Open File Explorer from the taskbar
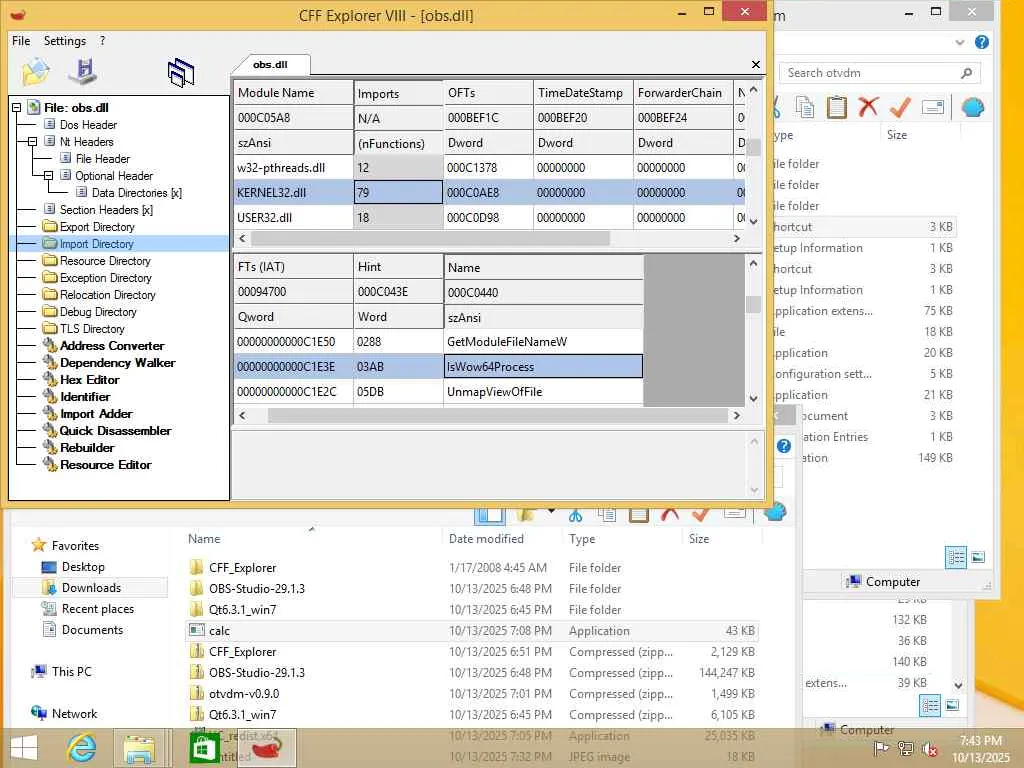The image size is (1024, 768). (x=140, y=749)
